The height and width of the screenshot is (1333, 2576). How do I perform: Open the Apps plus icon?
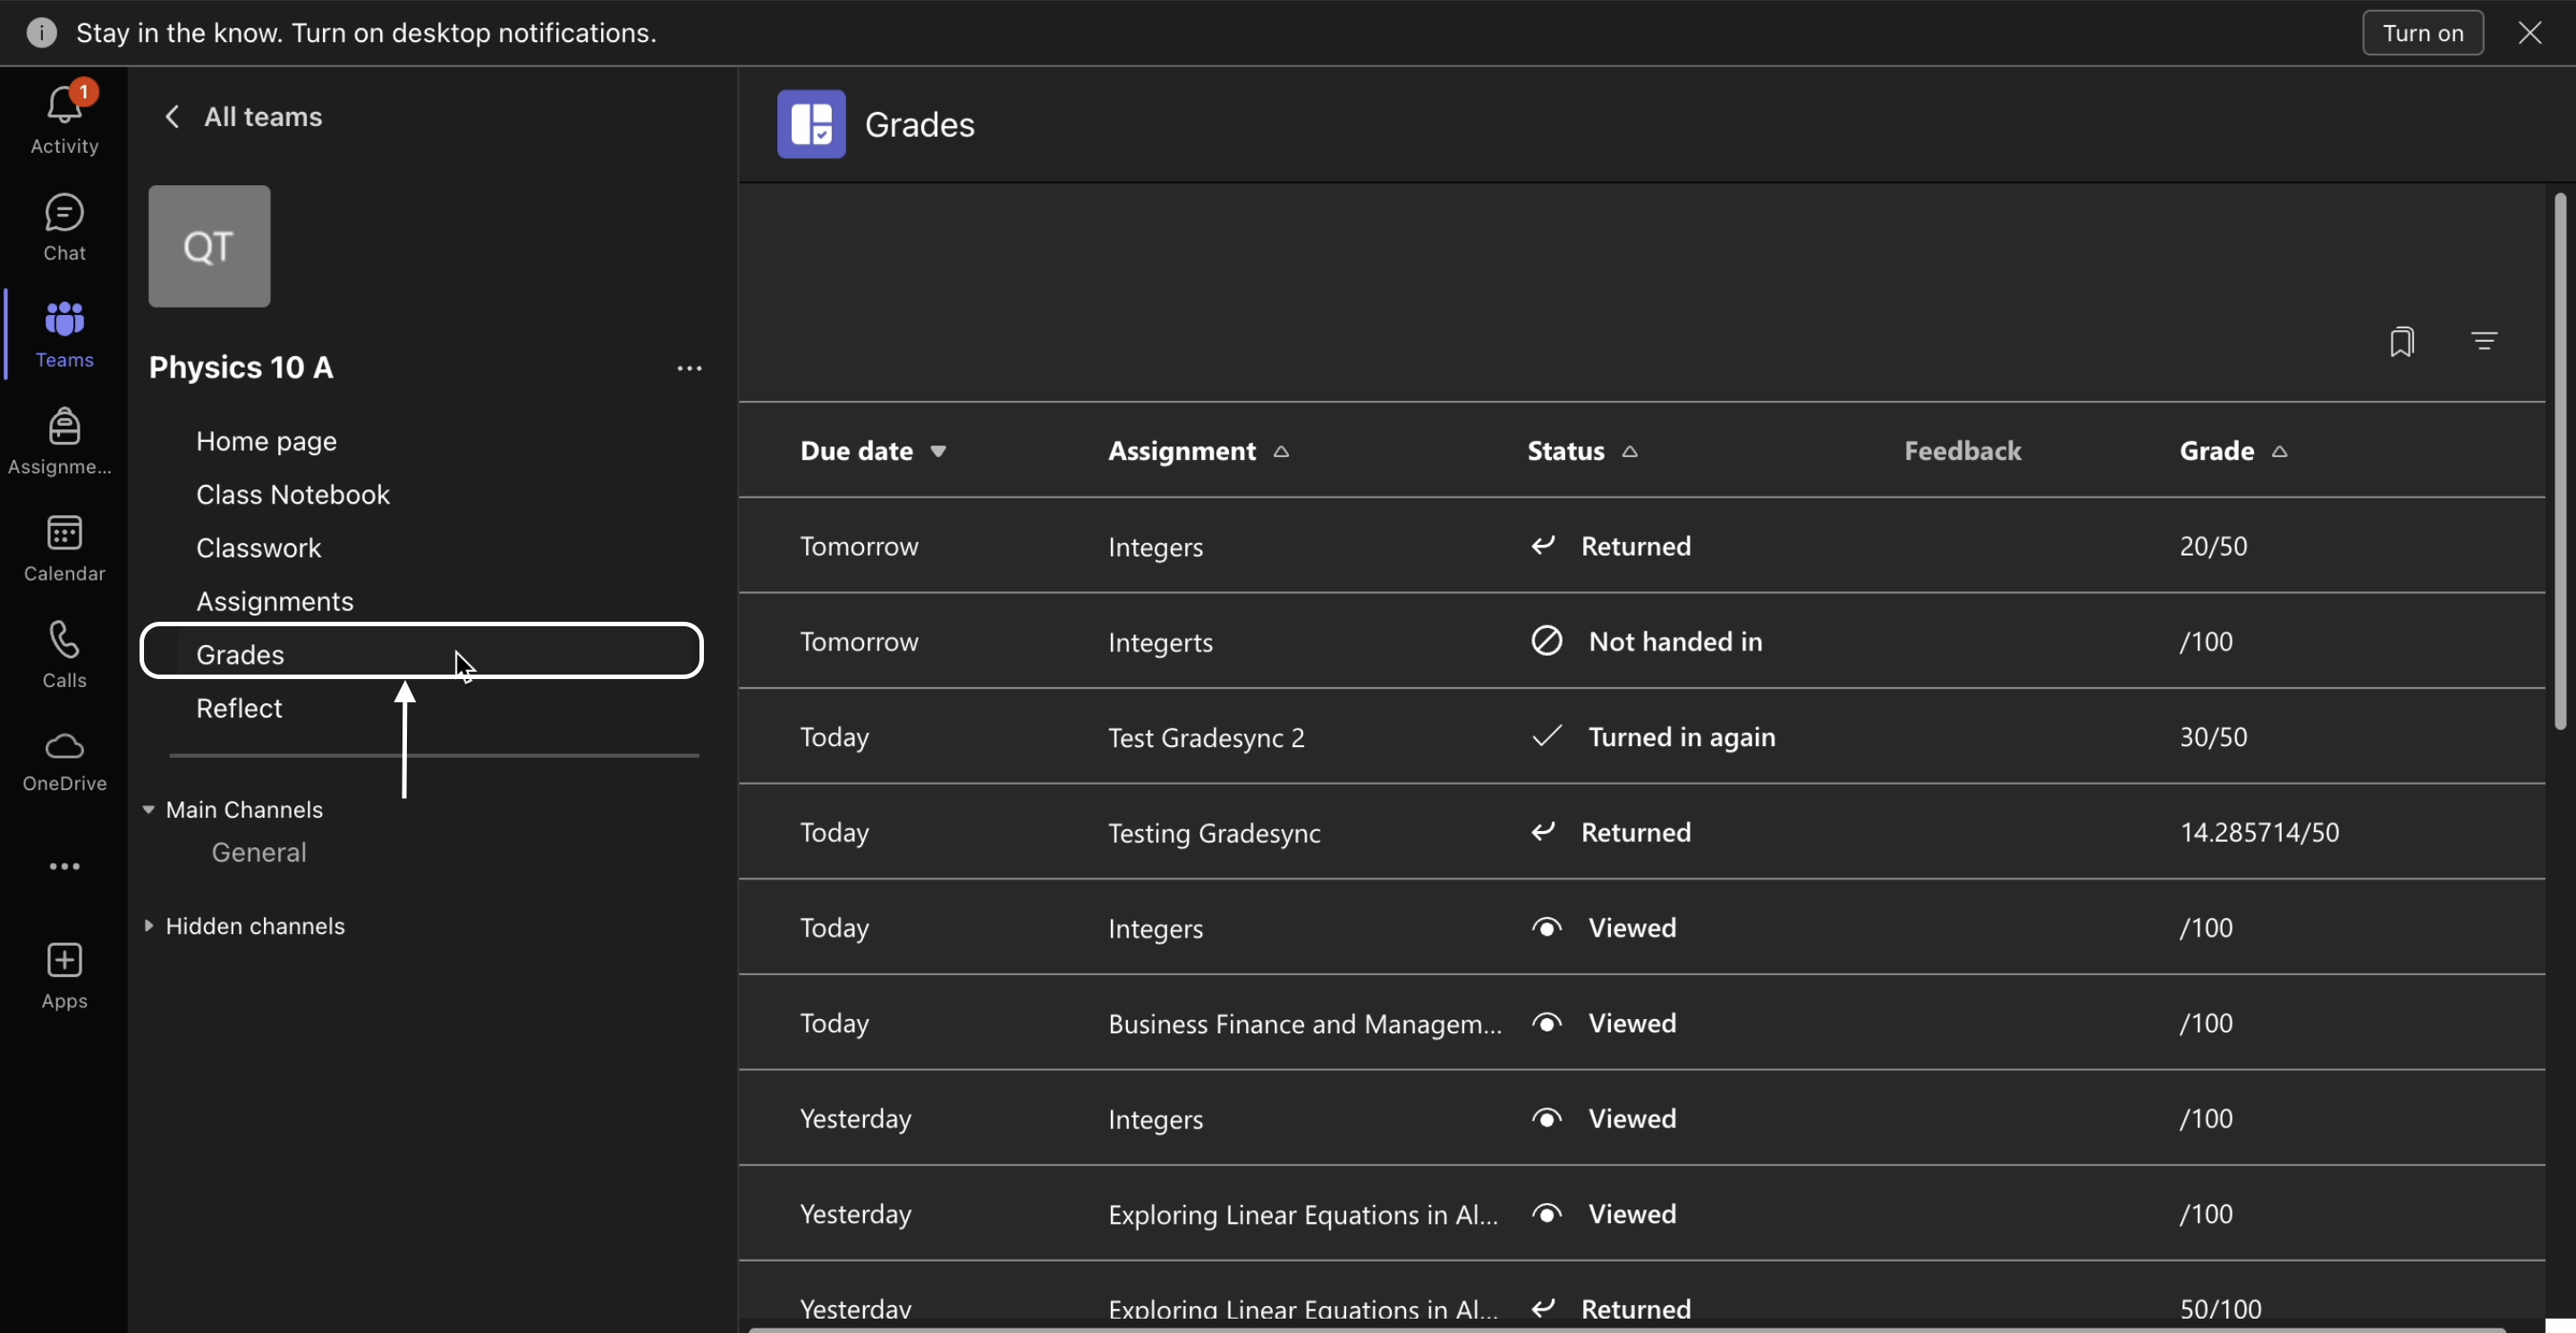[64, 961]
